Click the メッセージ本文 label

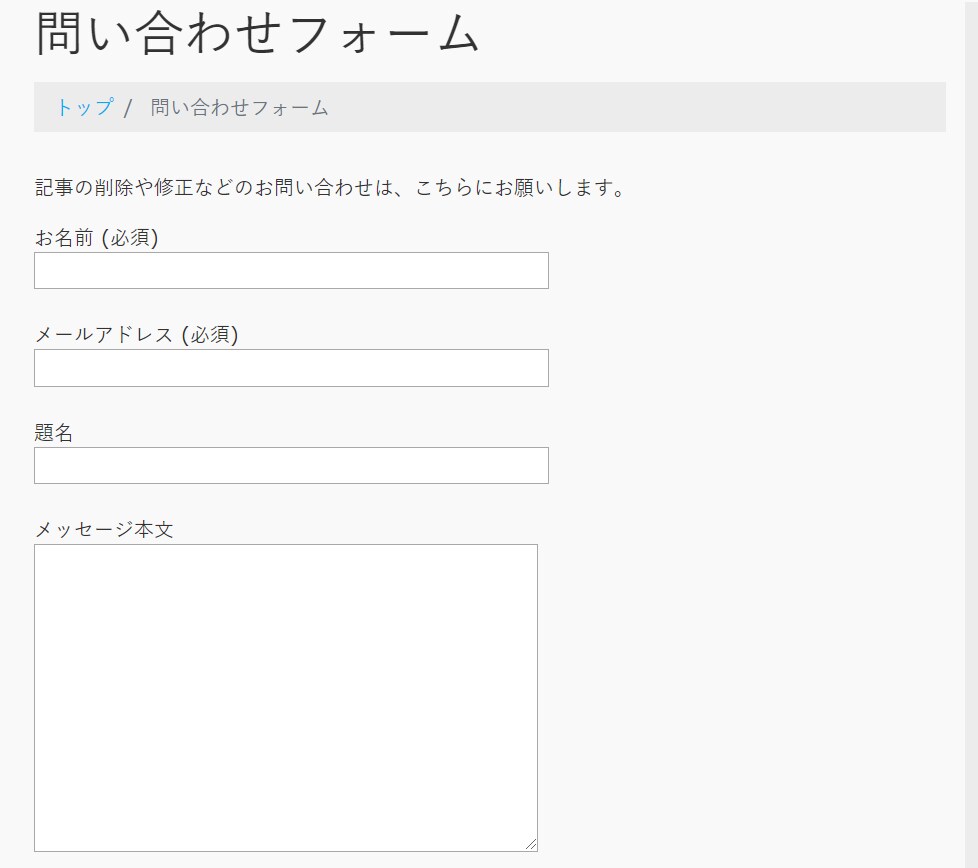(104, 529)
